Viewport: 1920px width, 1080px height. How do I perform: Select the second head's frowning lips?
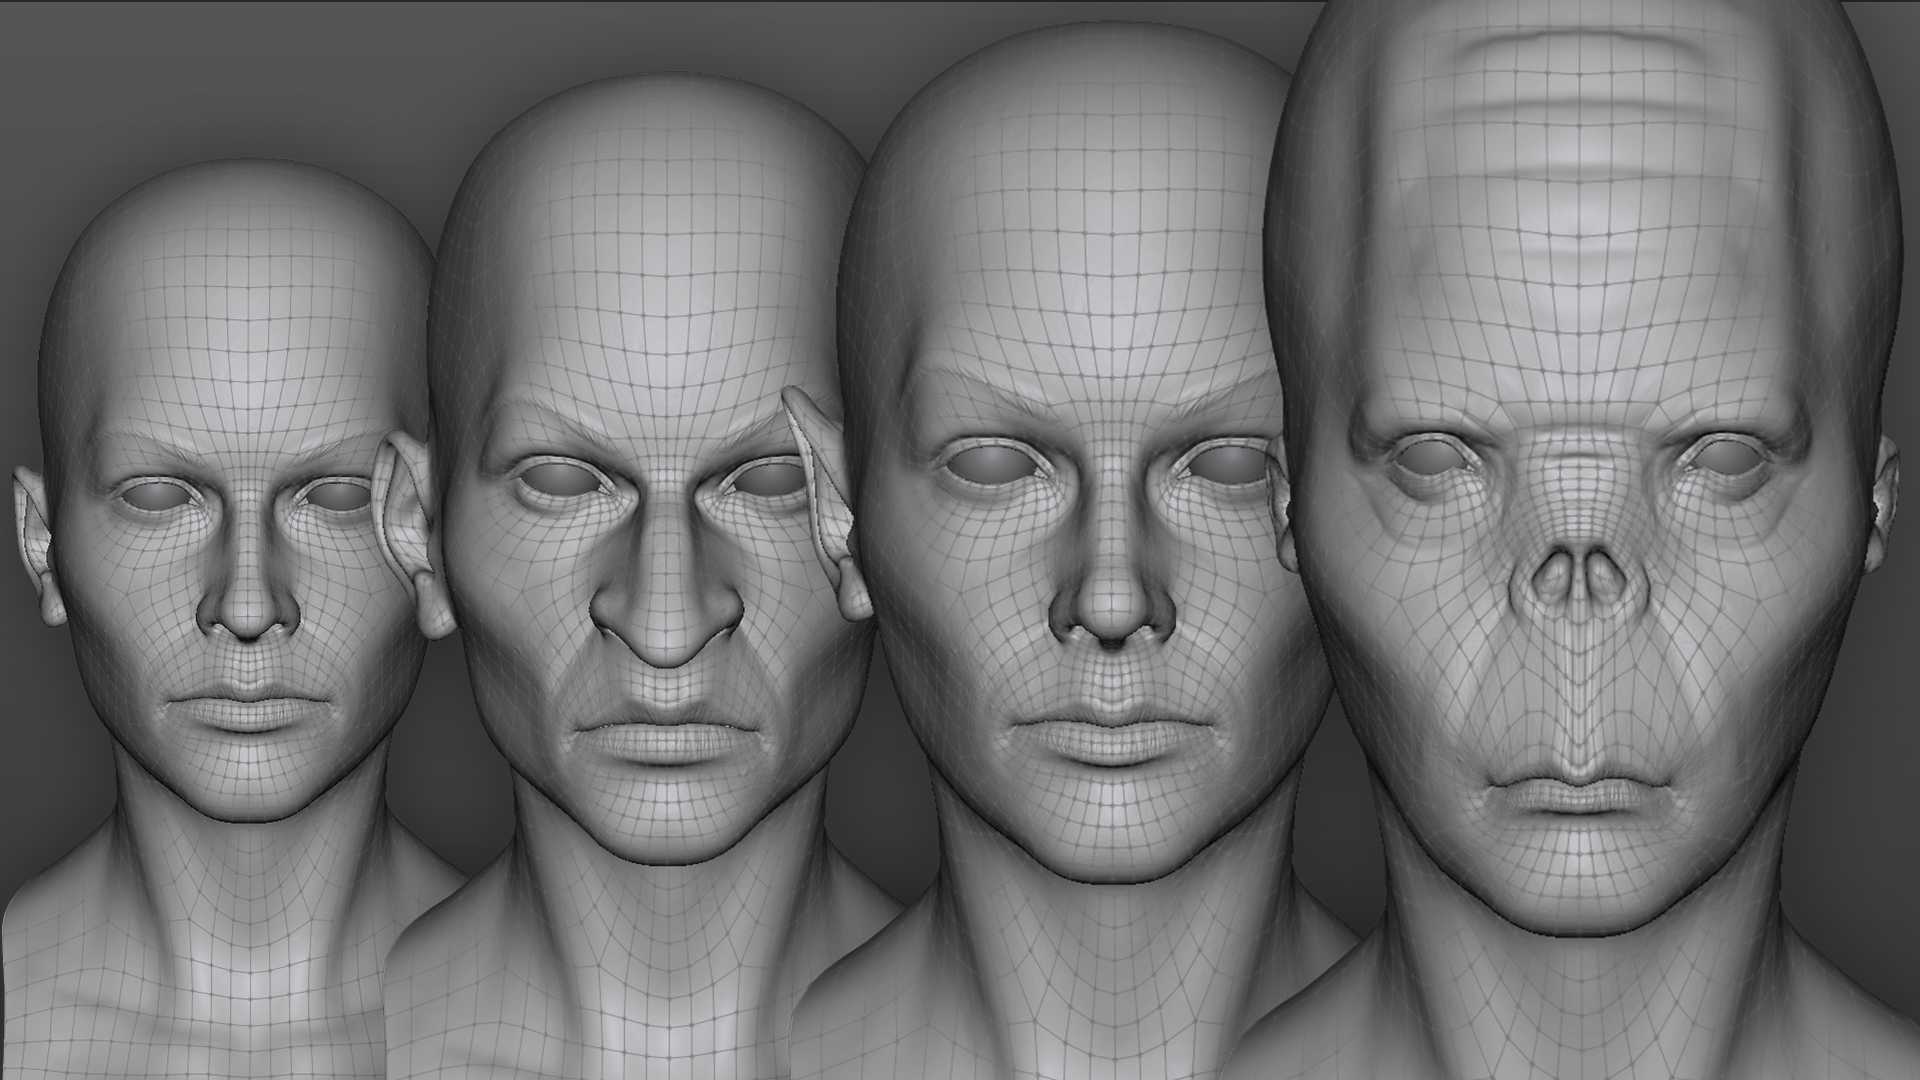click(x=665, y=737)
